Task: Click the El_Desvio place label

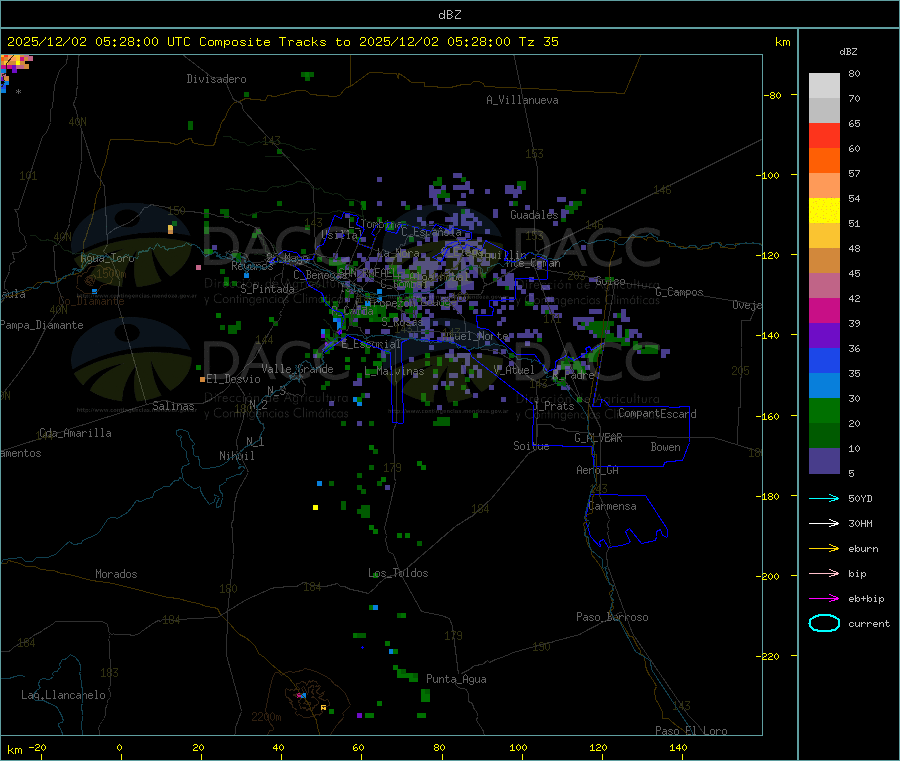Action: click(x=234, y=379)
